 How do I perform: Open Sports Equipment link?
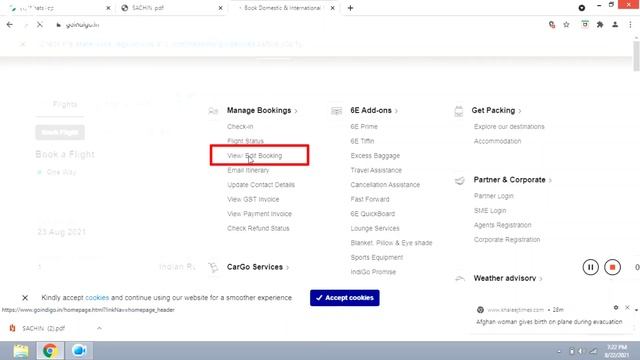point(377,258)
